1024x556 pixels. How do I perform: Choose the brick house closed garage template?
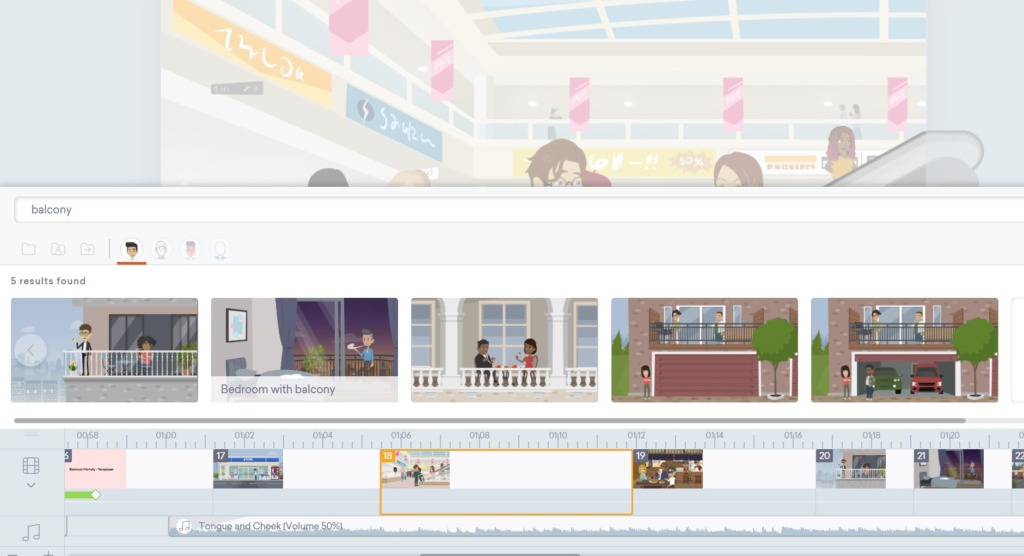point(705,350)
